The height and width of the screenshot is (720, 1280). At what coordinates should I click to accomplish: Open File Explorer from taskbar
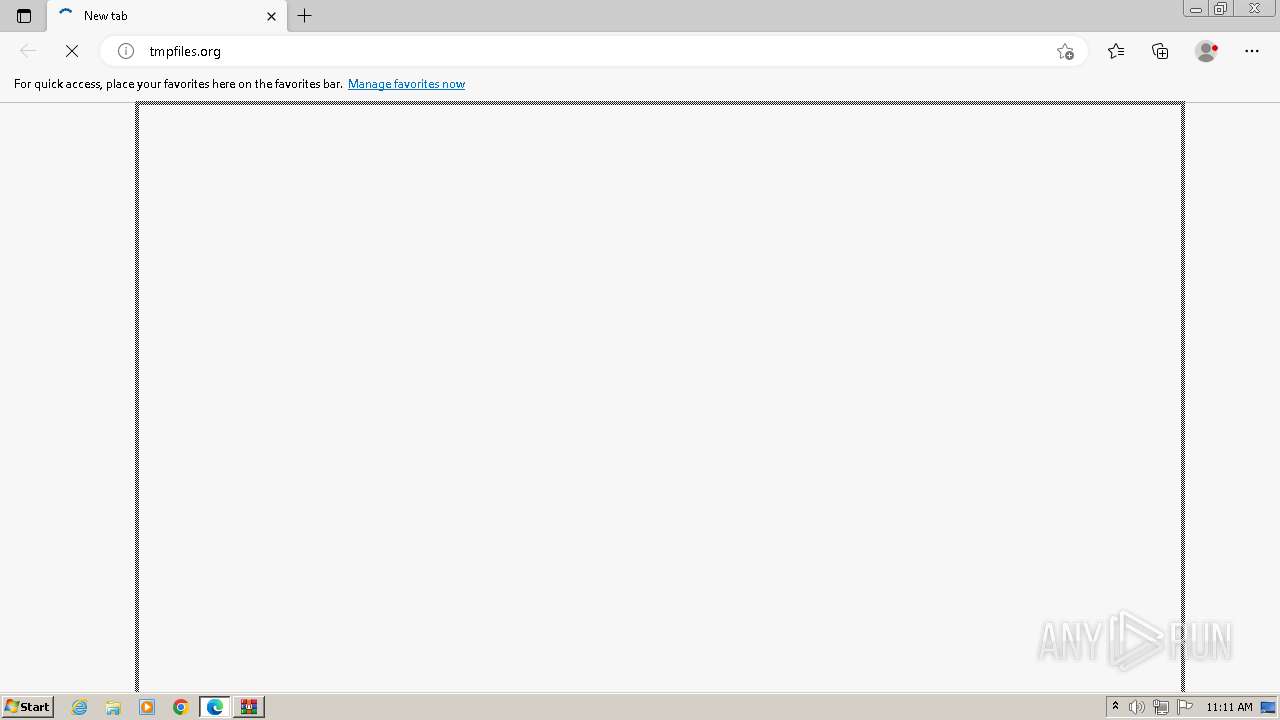coord(113,707)
